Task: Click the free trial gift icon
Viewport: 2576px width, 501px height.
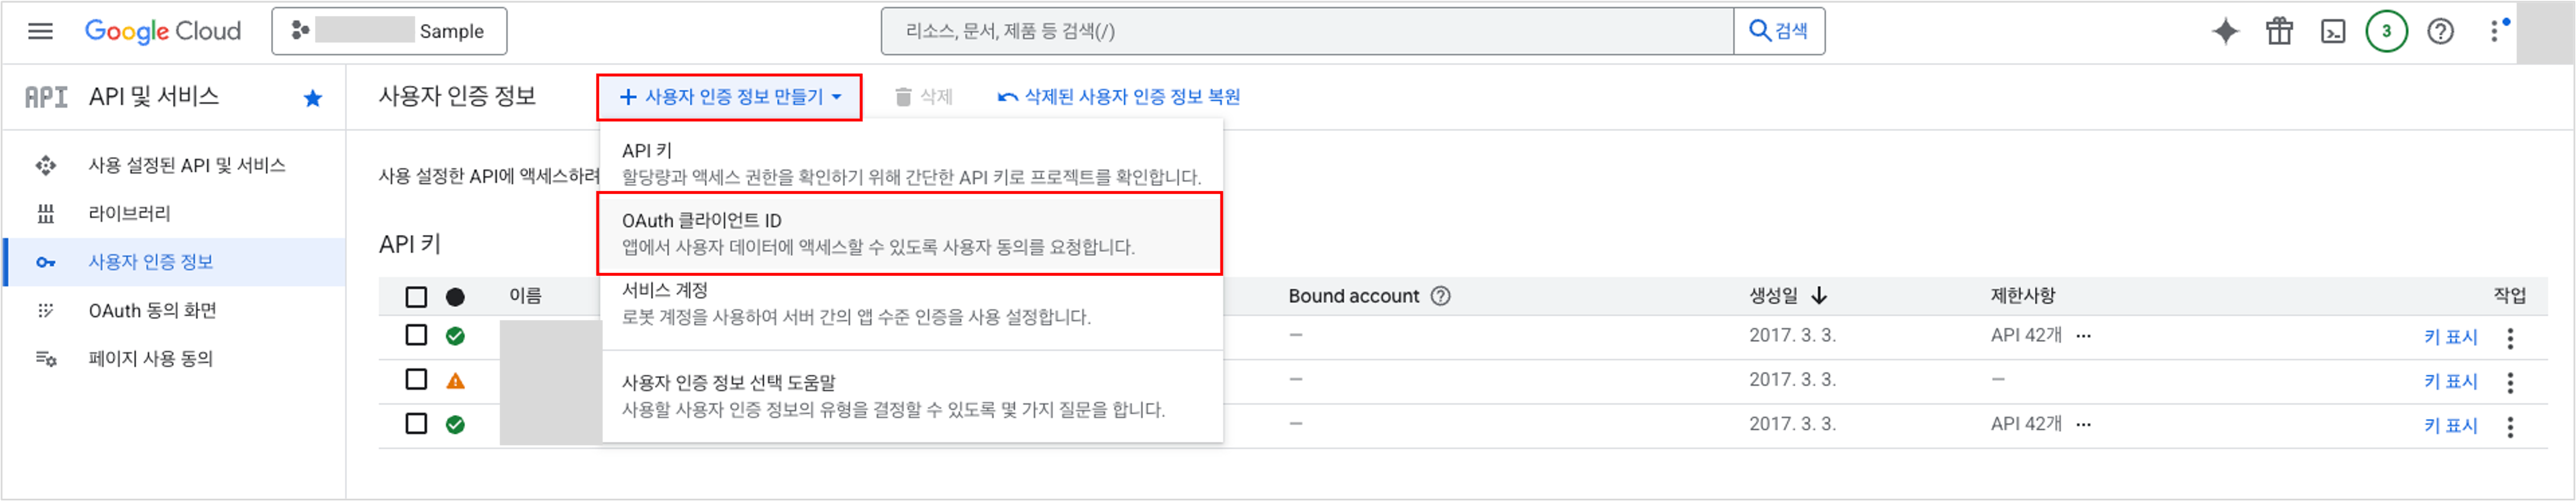Action: coord(2281,31)
